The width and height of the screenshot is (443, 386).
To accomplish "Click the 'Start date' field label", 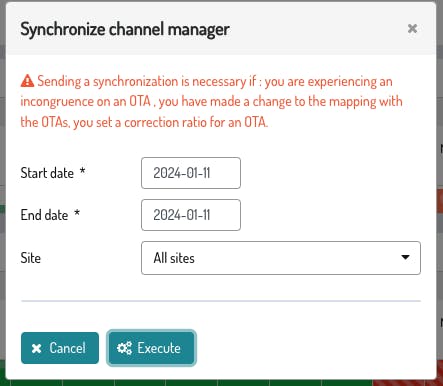I will pyautogui.click(x=47, y=173).
